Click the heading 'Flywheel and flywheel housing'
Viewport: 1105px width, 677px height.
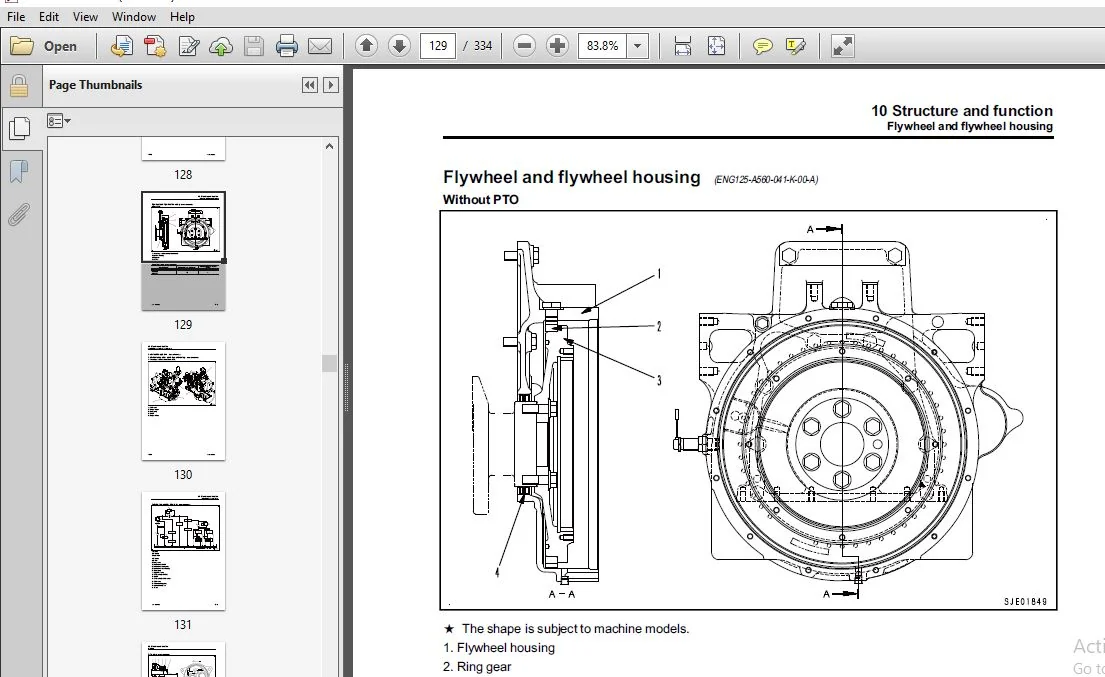click(572, 177)
